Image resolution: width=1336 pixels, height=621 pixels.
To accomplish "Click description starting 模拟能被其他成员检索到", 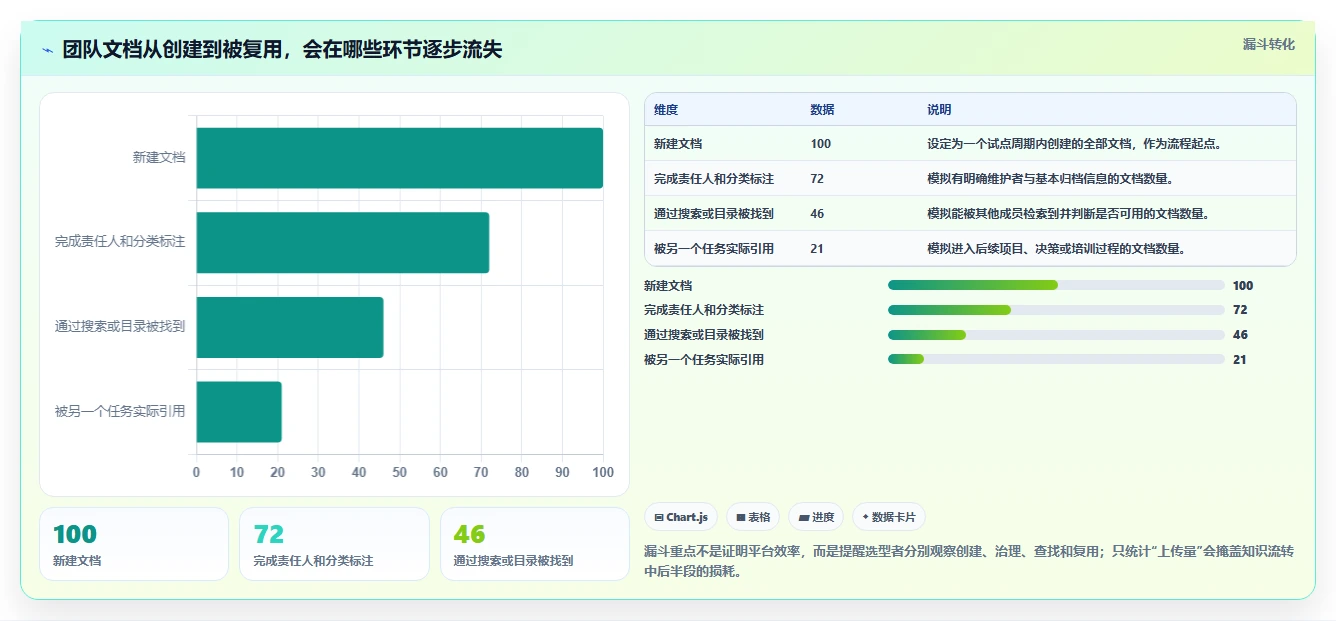I will click(x=1069, y=214).
